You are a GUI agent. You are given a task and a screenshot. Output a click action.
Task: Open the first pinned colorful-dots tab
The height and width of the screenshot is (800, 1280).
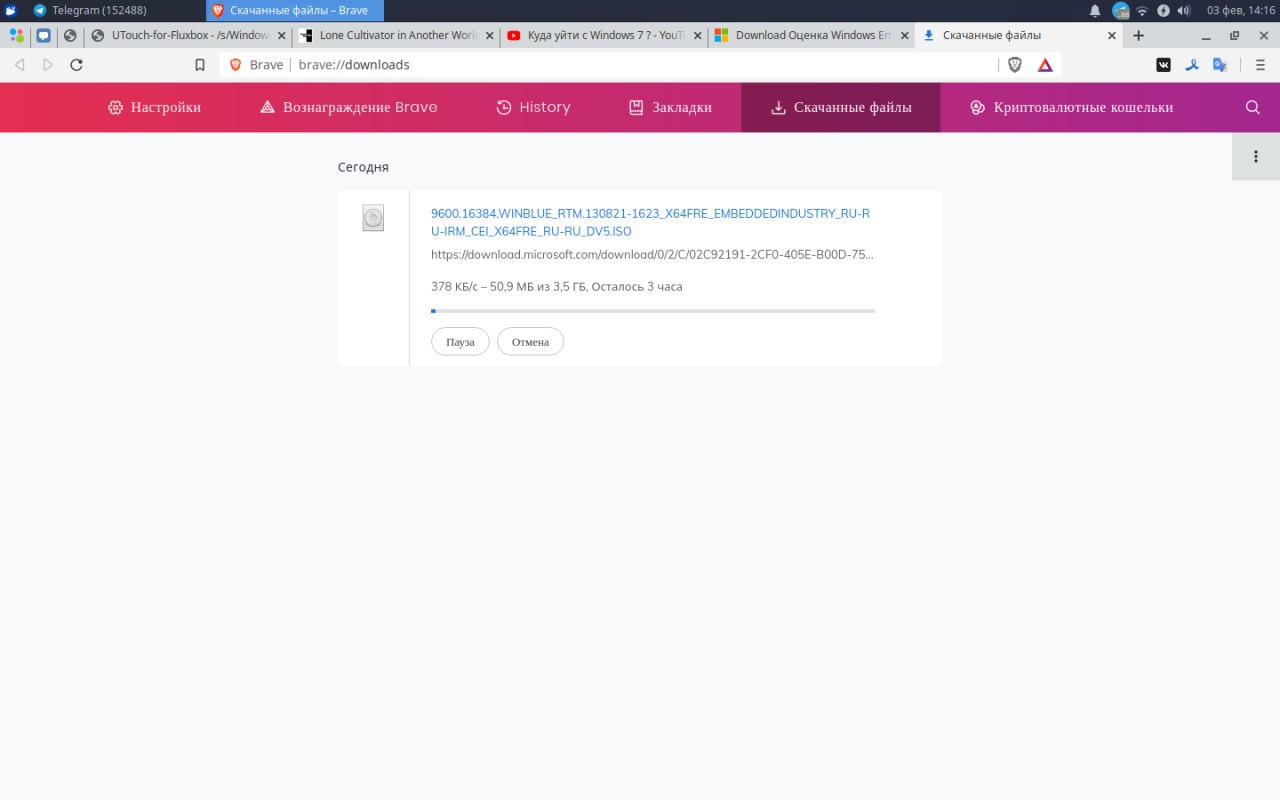[x=17, y=35]
